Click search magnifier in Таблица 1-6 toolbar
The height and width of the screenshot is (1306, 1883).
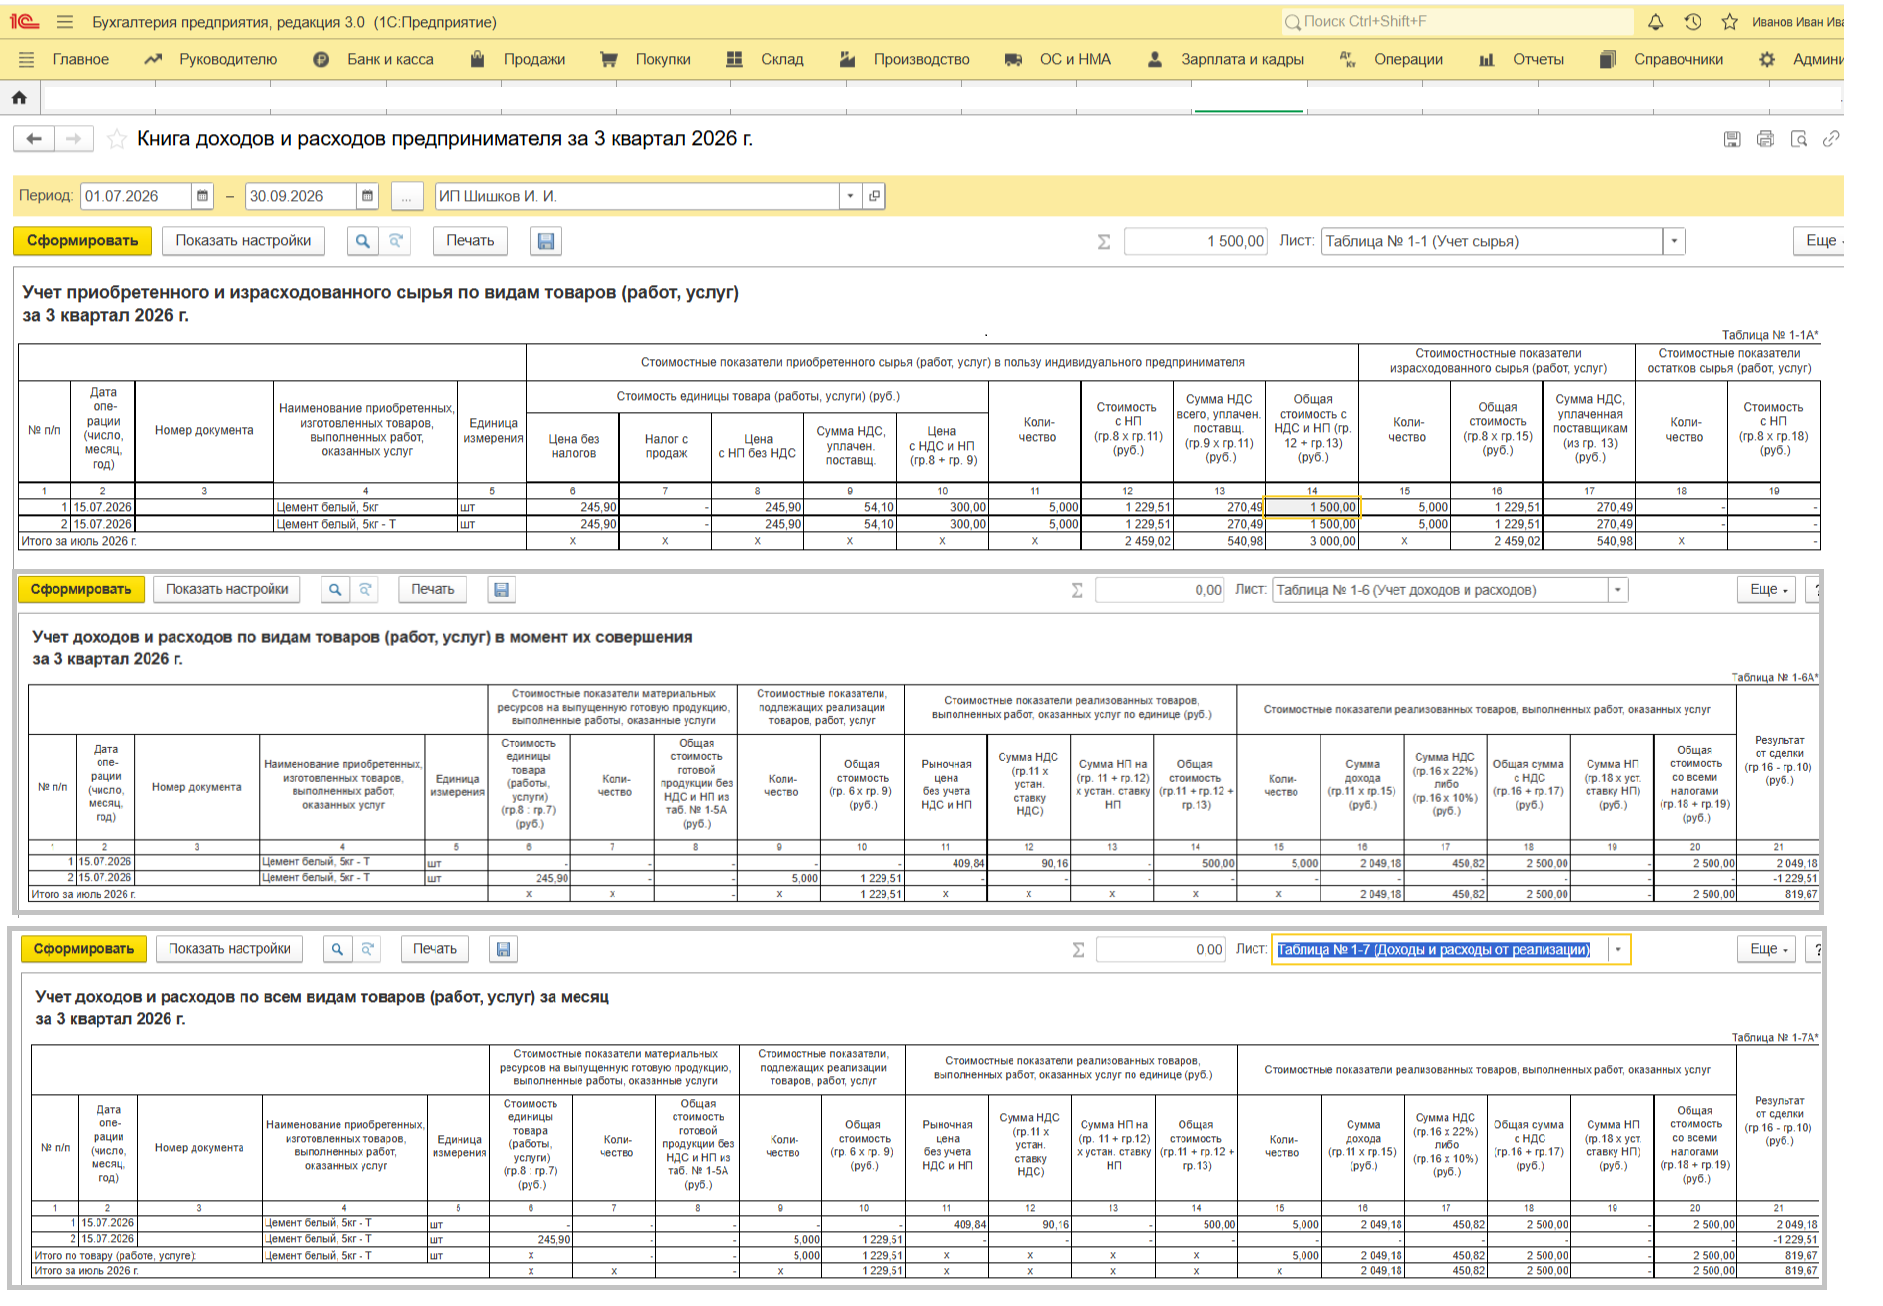(x=335, y=590)
